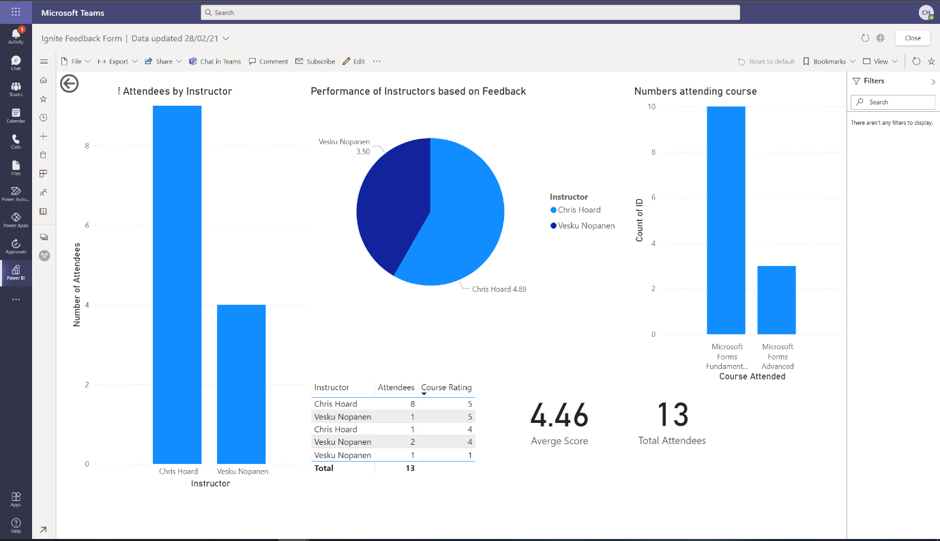Toggle Power BI hamburger navigation menu
Screen dimensions: 940x541
click(x=44, y=61)
